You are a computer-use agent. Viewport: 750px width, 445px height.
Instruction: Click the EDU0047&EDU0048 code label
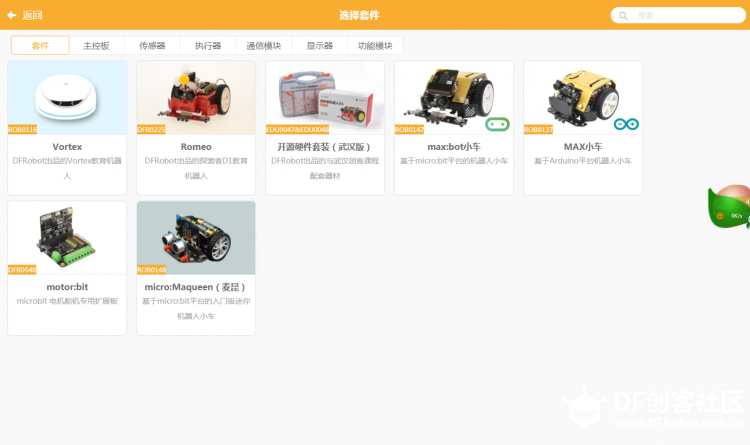tap(298, 130)
